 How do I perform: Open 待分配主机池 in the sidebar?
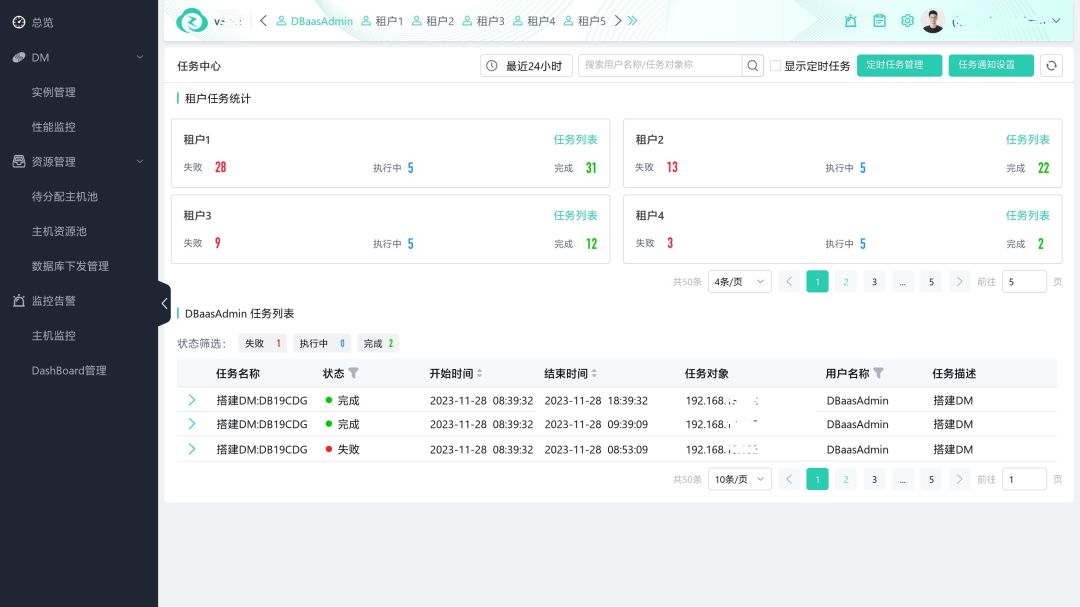click(65, 196)
